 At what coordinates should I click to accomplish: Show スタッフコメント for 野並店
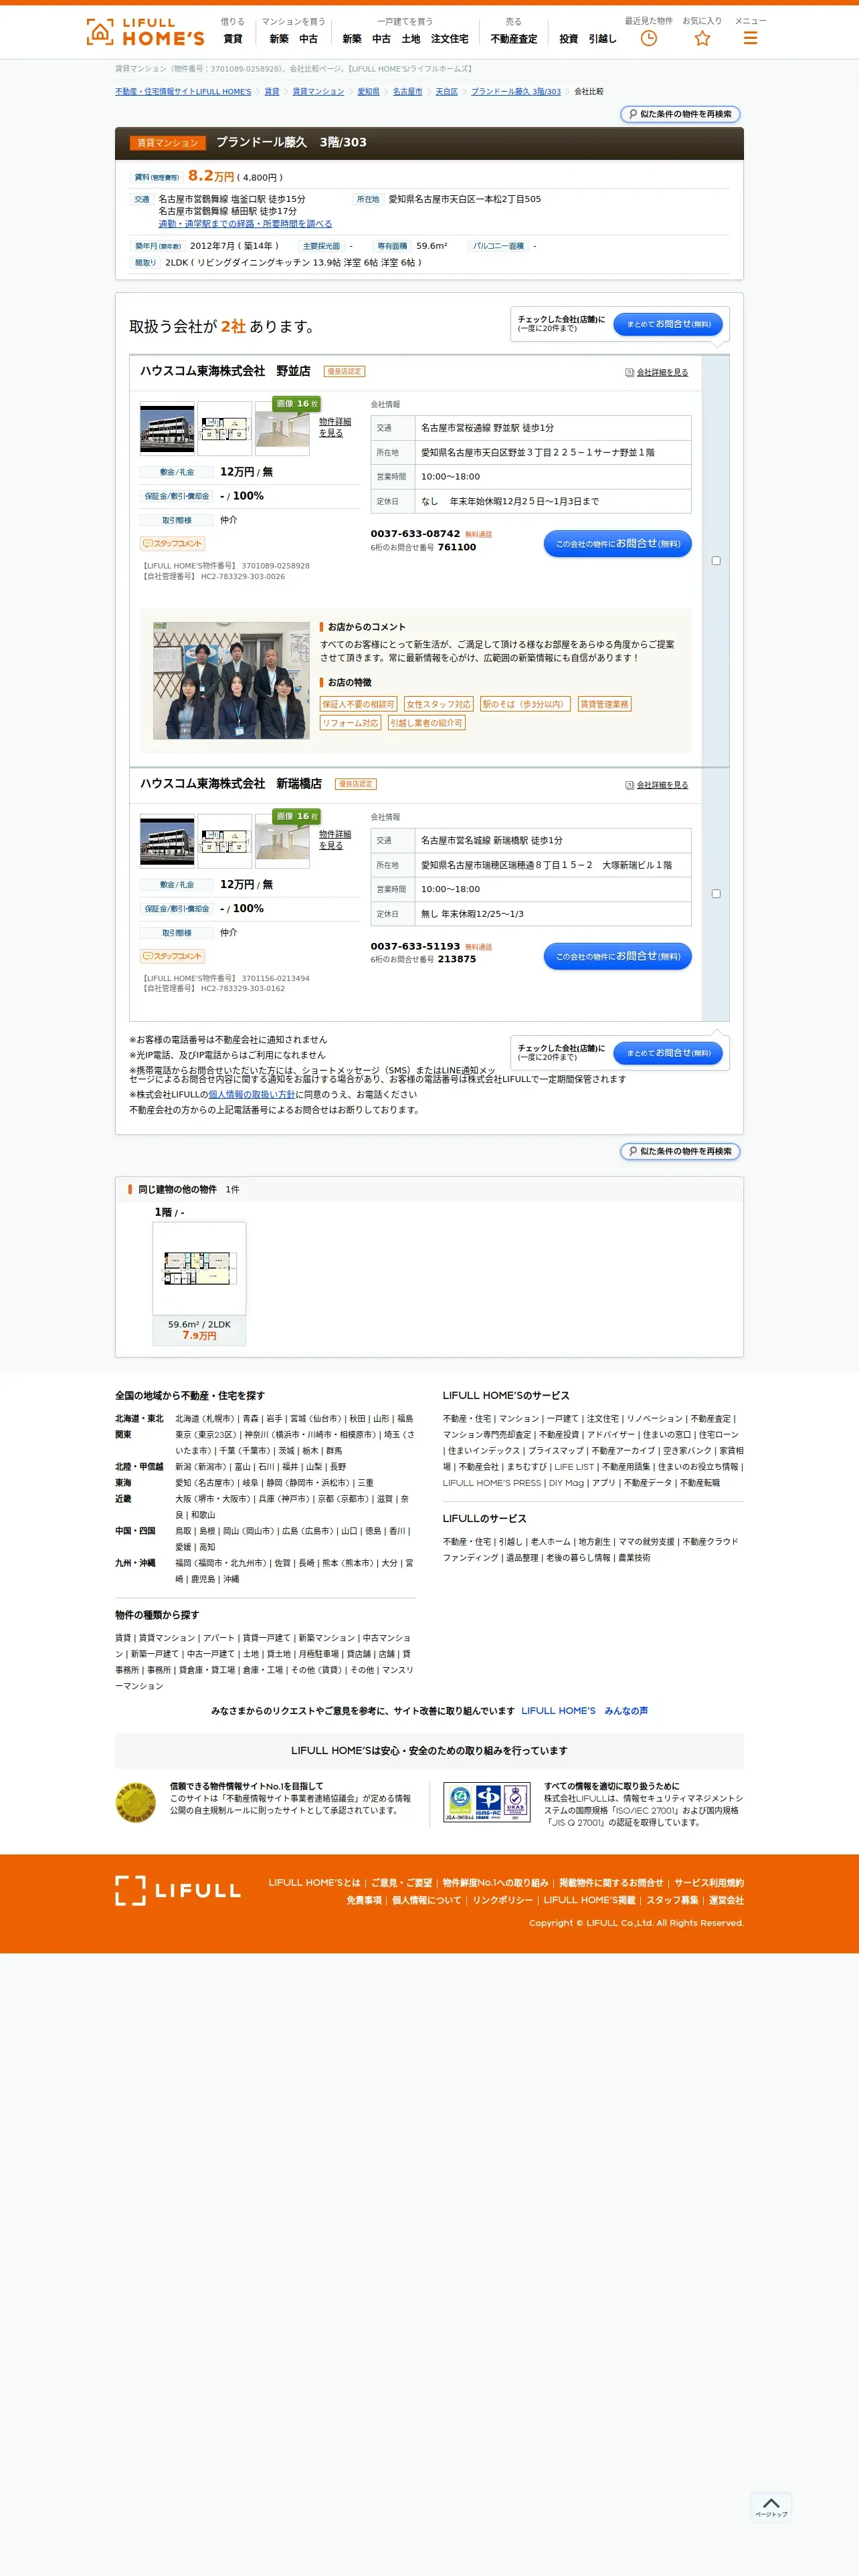coord(173,544)
